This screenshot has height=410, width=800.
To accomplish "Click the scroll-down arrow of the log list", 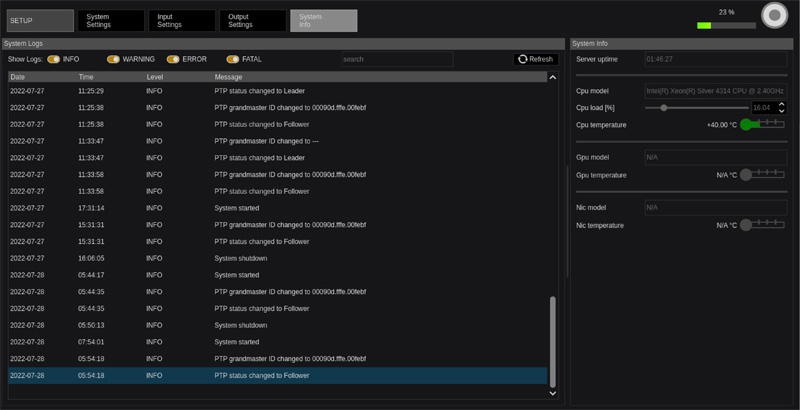I will [553, 393].
